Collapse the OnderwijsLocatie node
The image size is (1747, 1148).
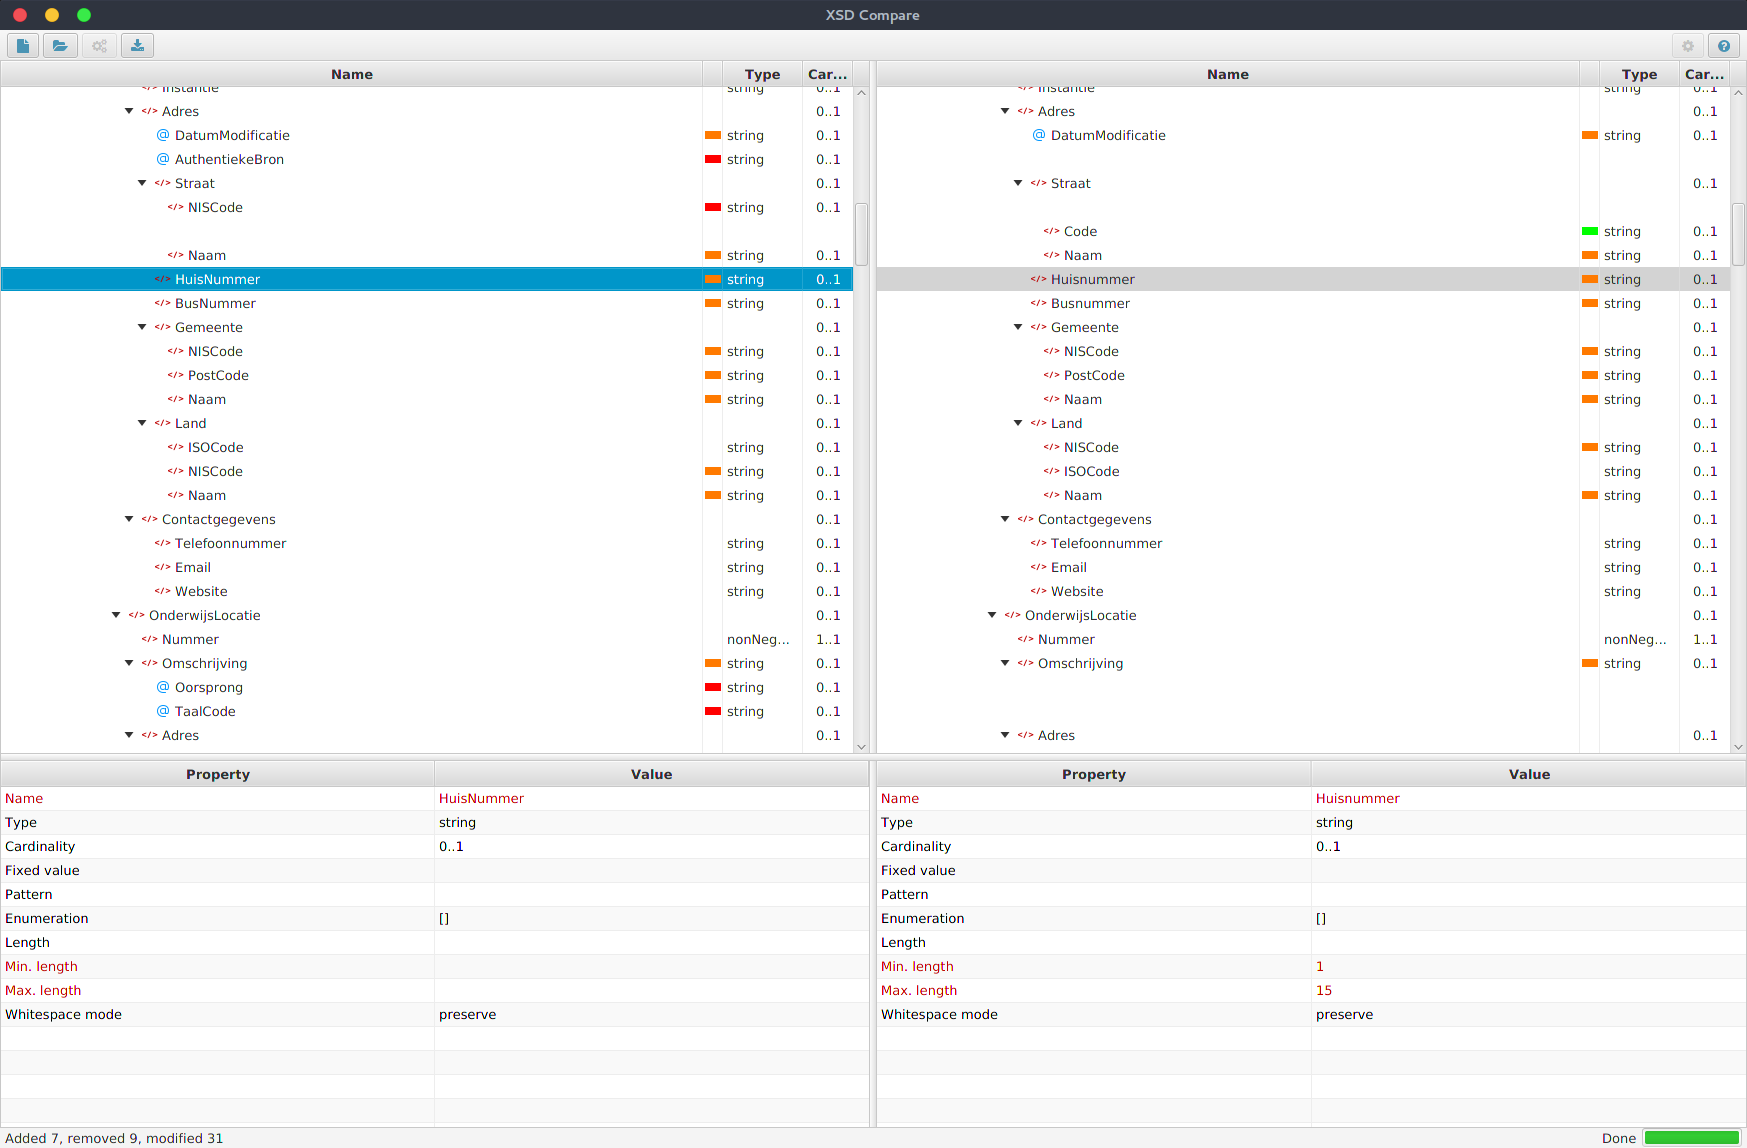coord(115,615)
